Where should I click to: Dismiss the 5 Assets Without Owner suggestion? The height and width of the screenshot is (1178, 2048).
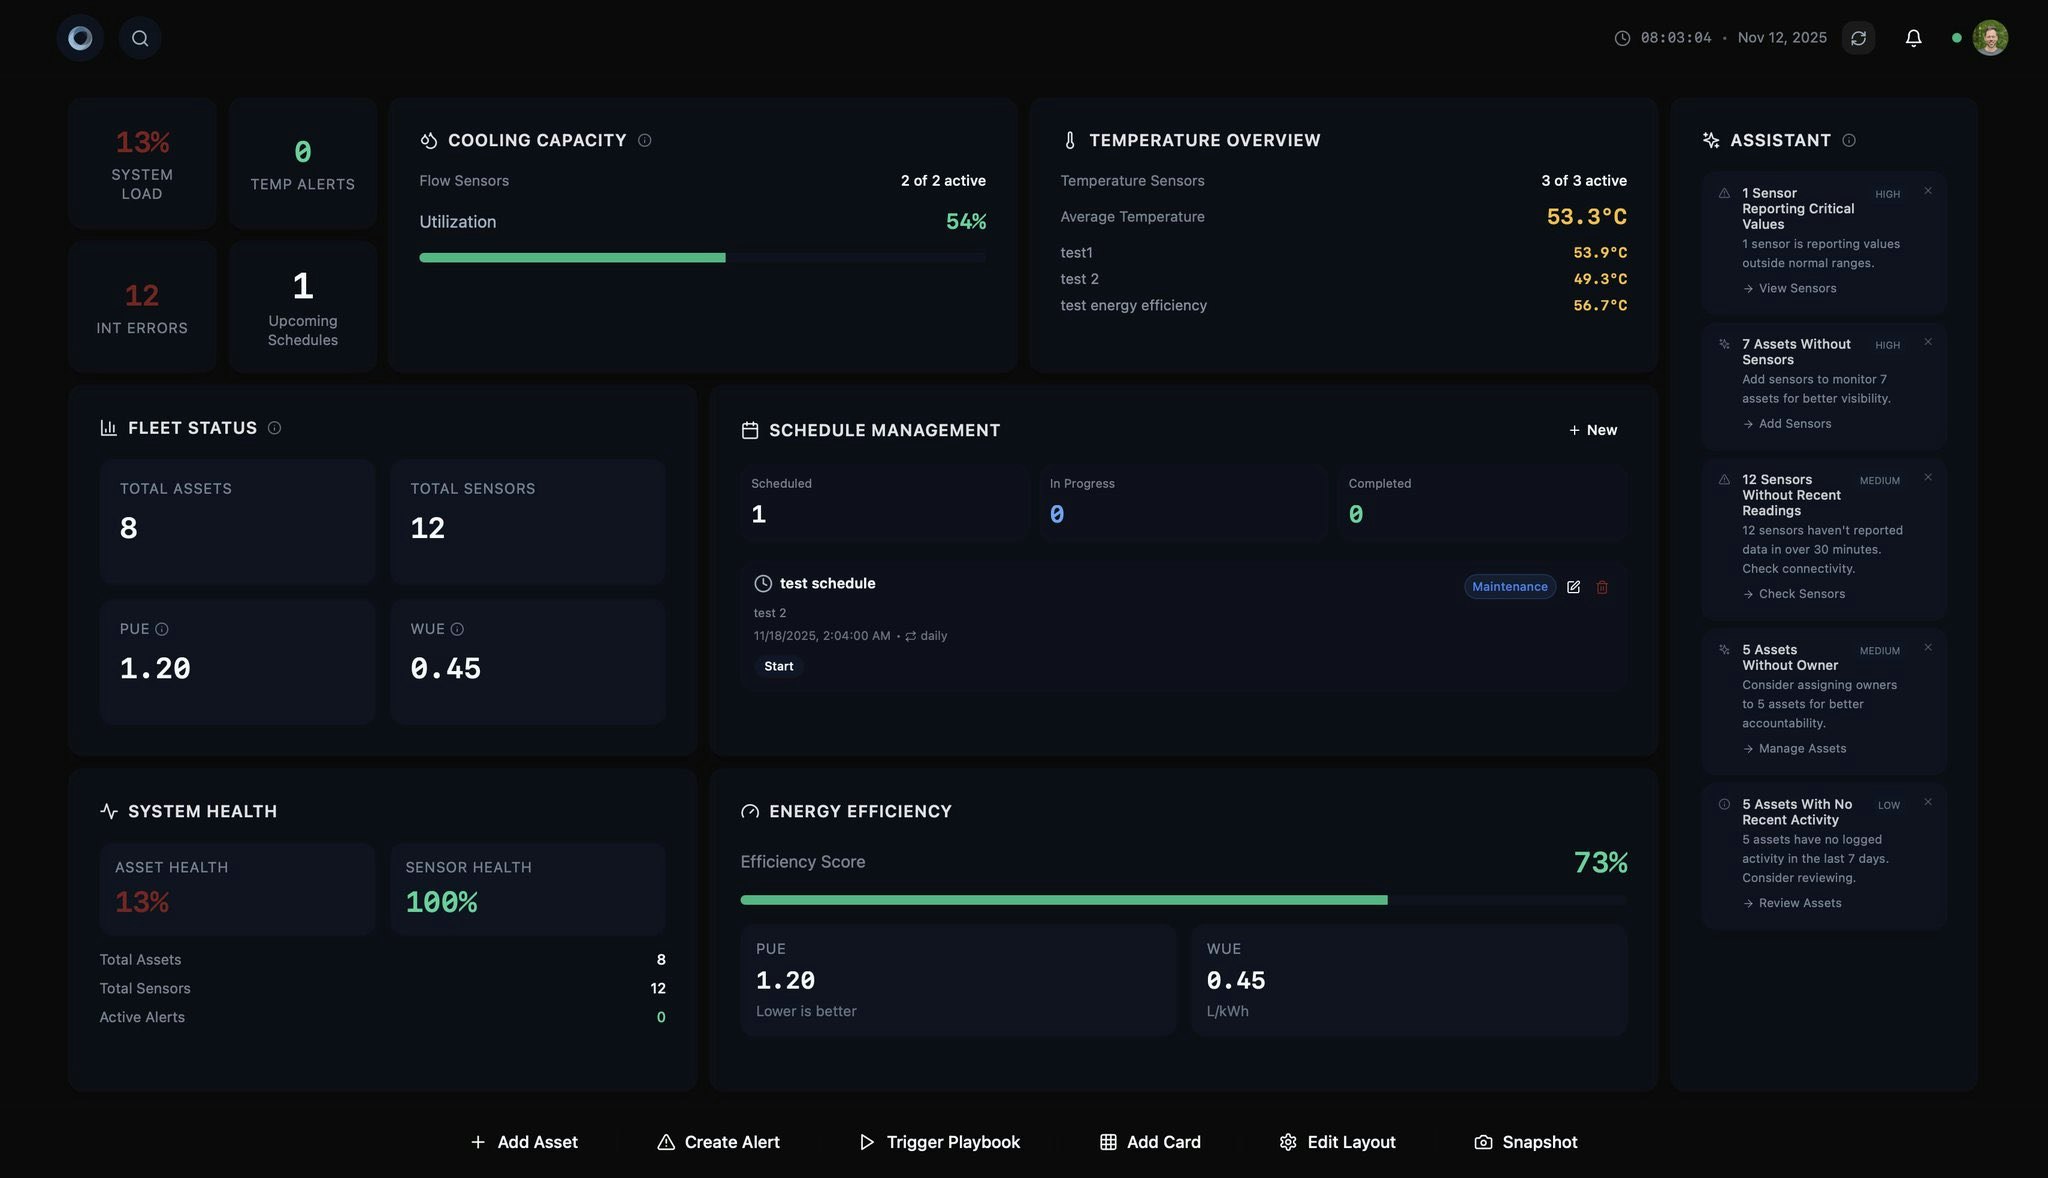1928,648
